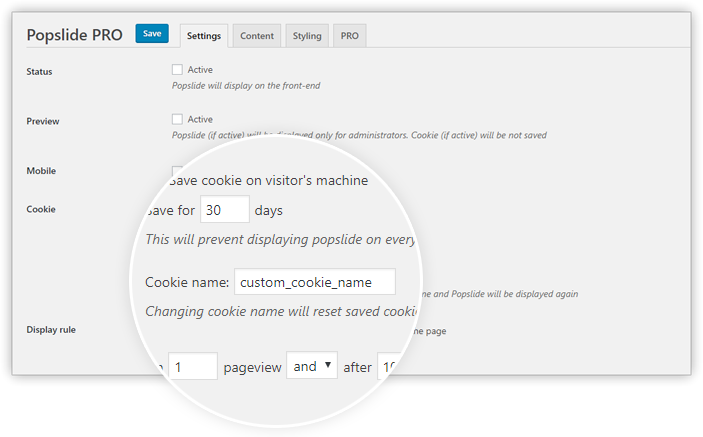
Task: Enable the Preview Active checkbox
Action: (x=178, y=119)
